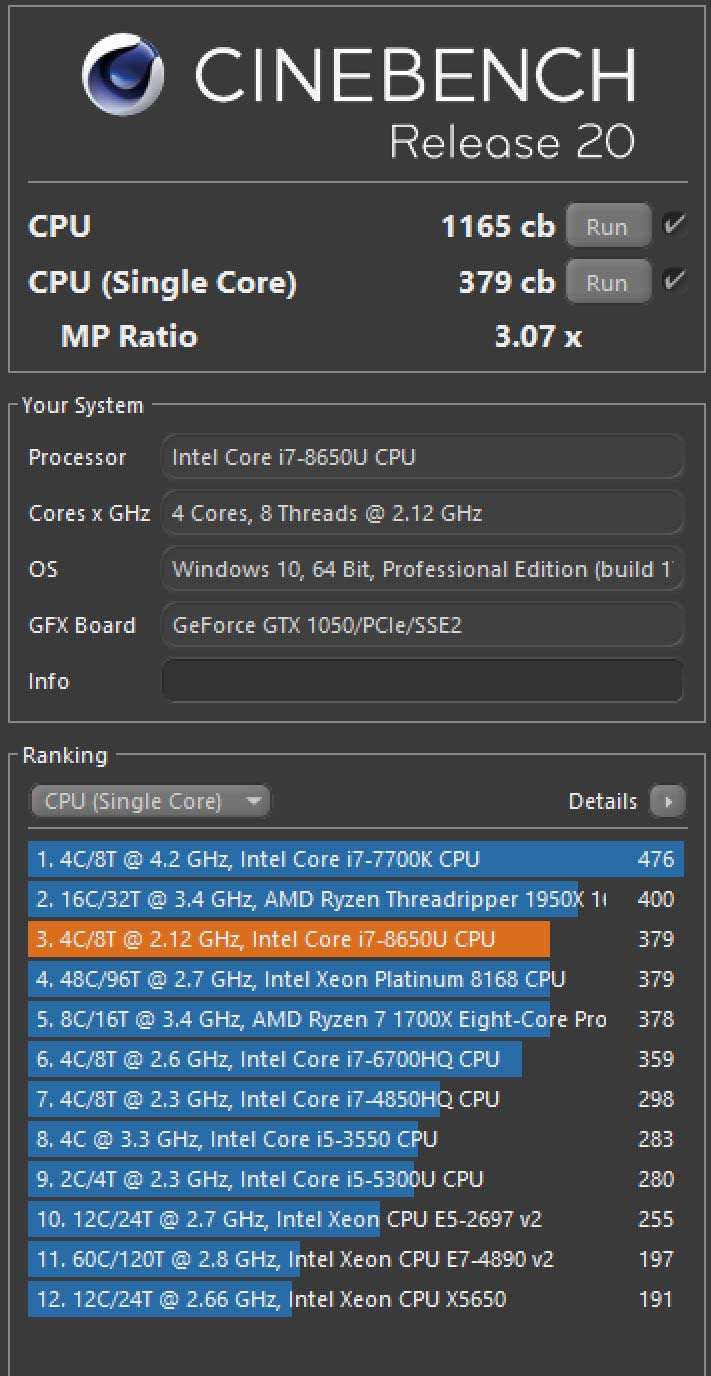Select ranking row Intel Xeon E5-2697 v2
711x1376 pixels.
pyautogui.click(x=356, y=1219)
